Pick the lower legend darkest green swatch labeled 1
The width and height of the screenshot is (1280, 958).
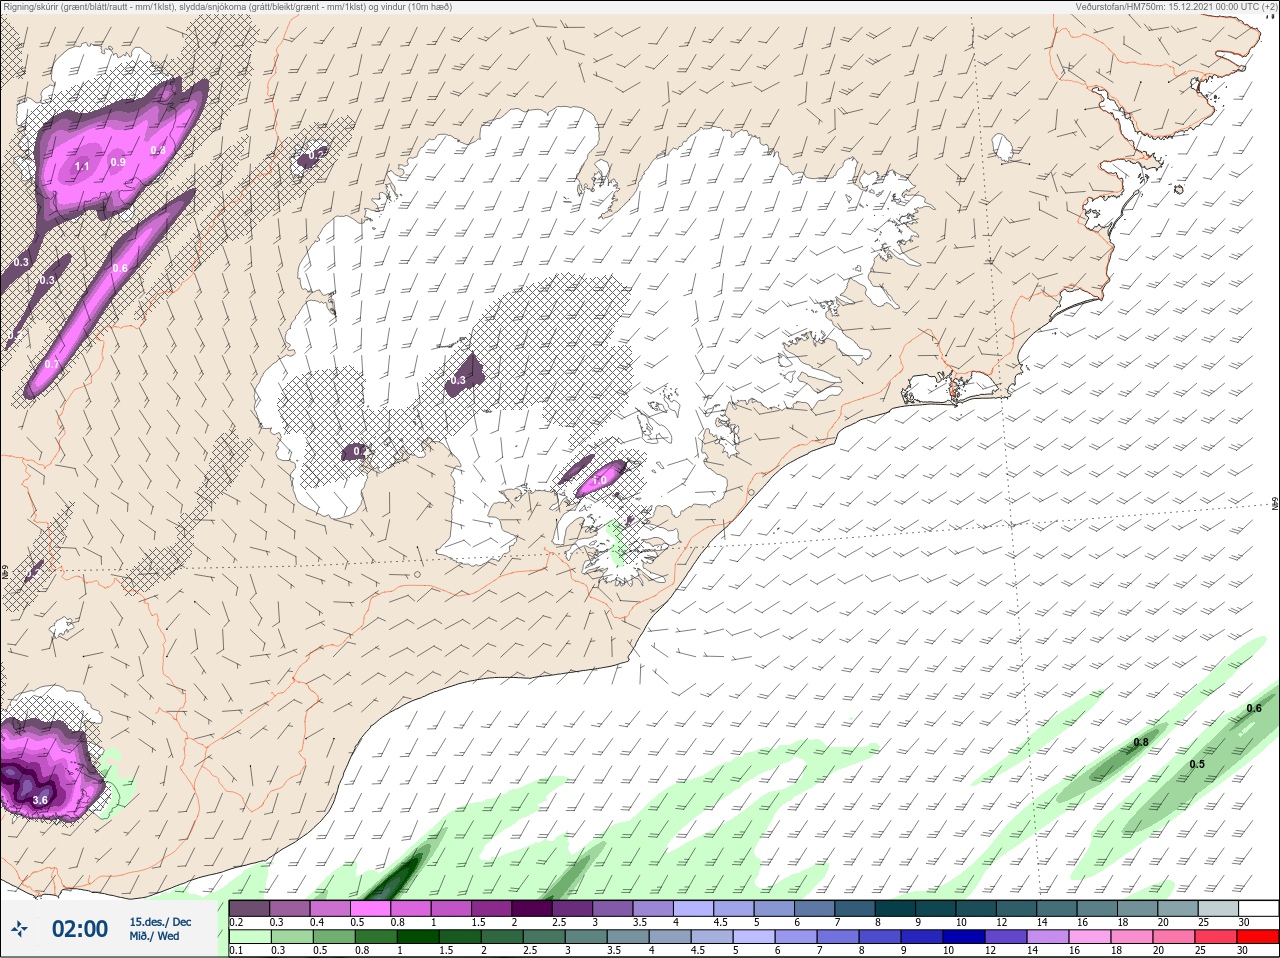(x=417, y=937)
